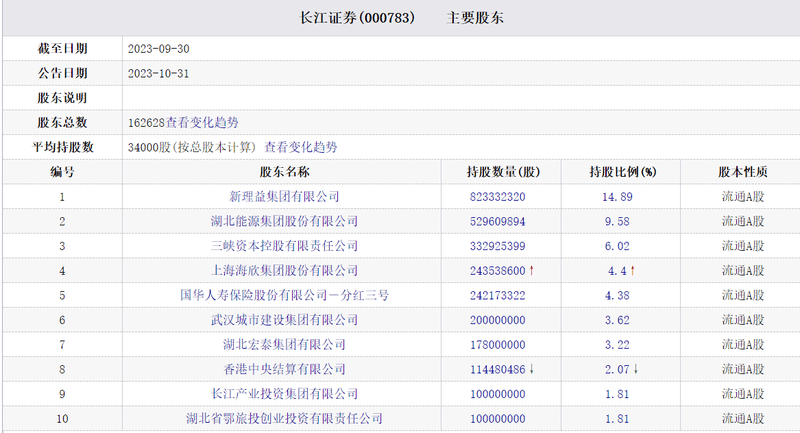Image resolution: width=800 pixels, height=433 pixels.
Task: Click holding ratio 3.62
Action: point(617,320)
